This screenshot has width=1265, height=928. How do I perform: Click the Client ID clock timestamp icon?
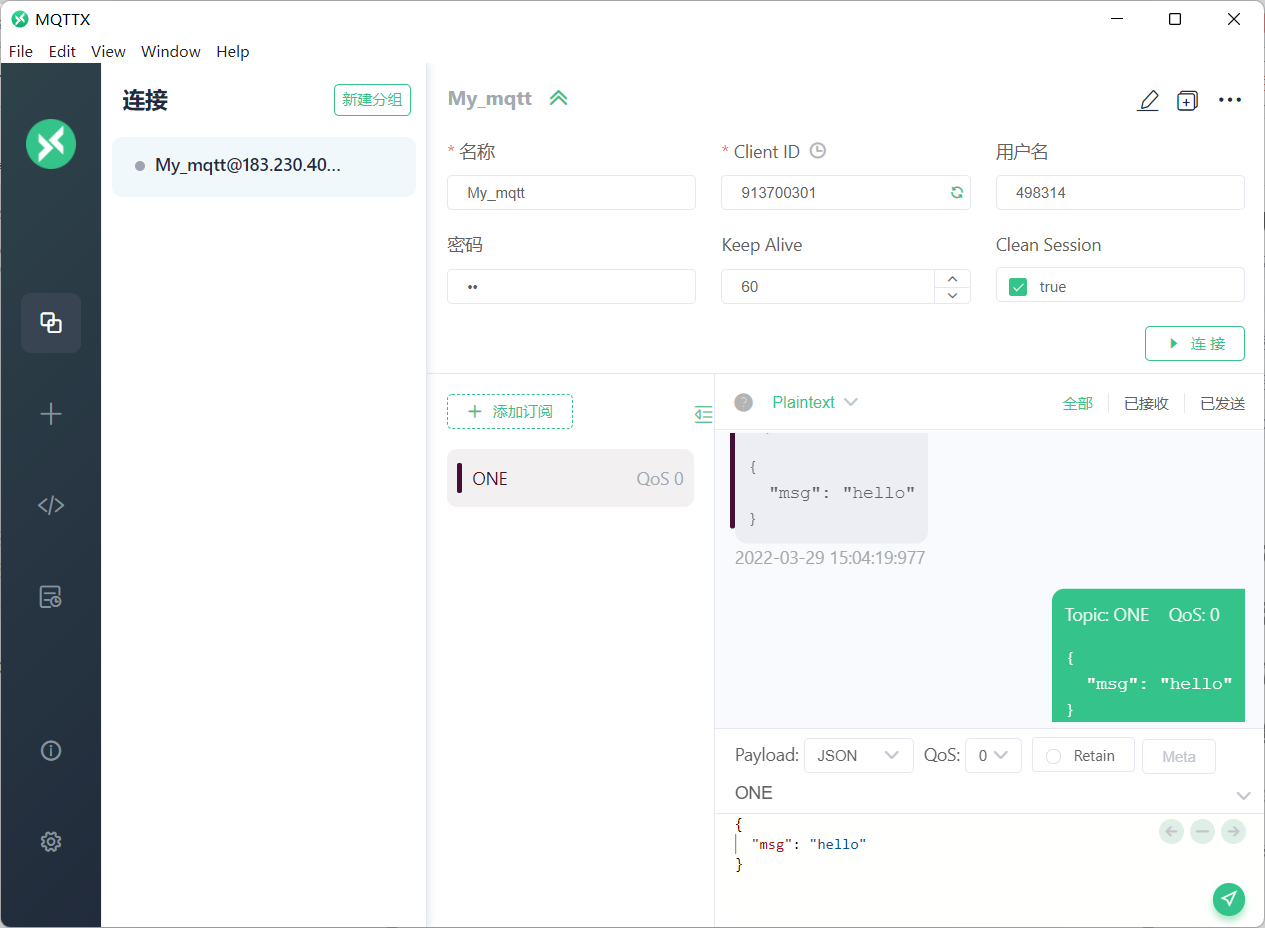(818, 151)
